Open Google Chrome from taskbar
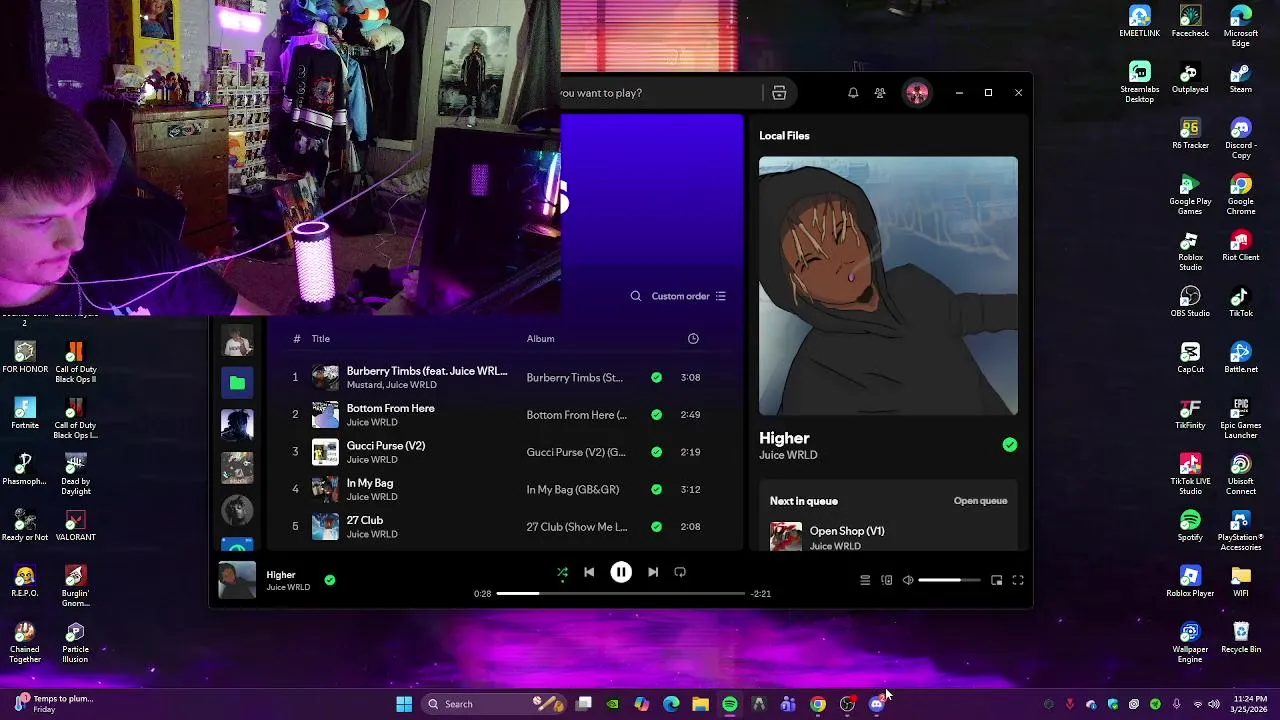The width and height of the screenshot is (1280, 720). pos(818,704)
